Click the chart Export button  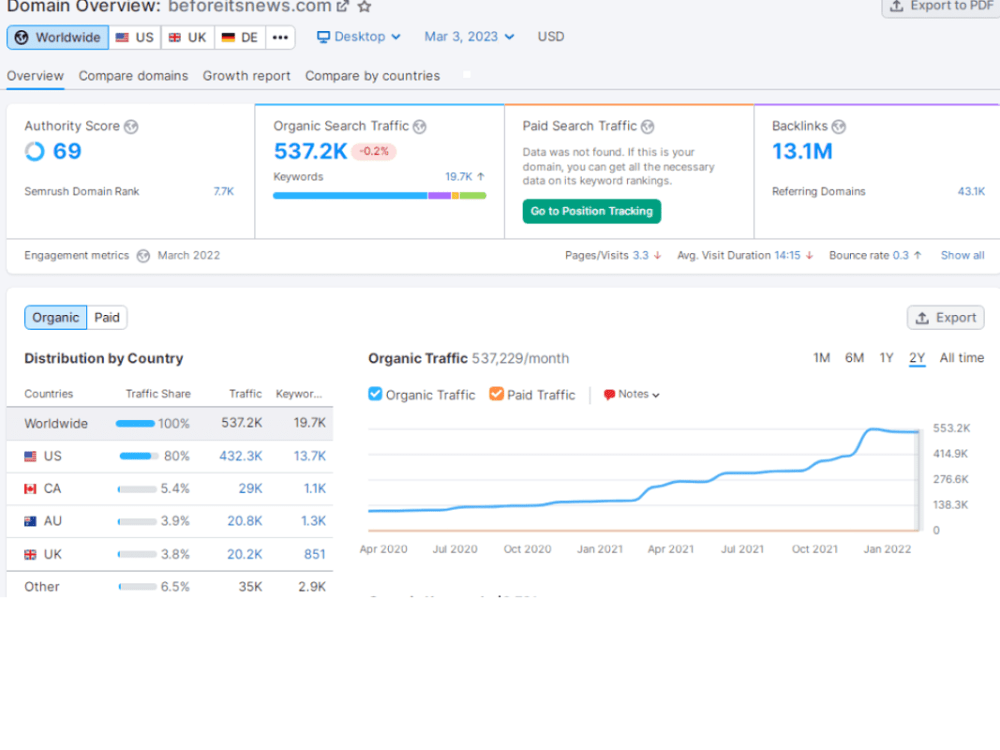point(946,318)
